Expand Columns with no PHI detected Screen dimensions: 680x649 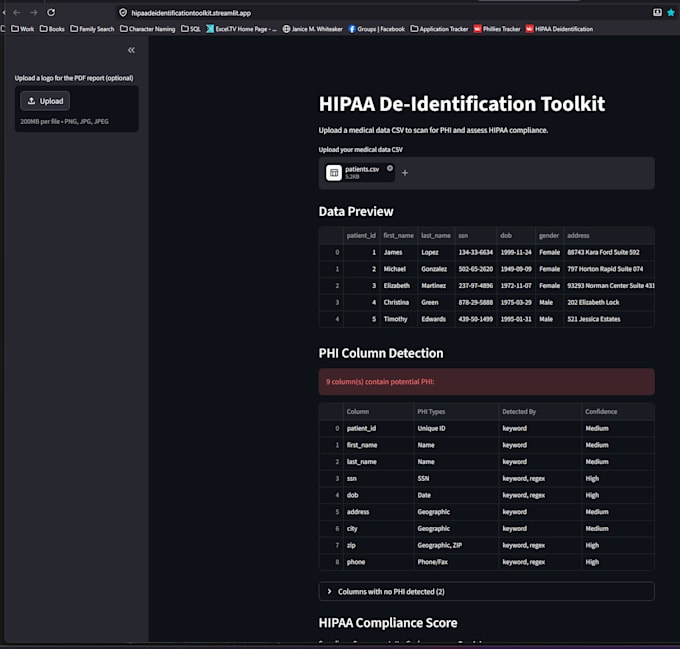point(486,591)
